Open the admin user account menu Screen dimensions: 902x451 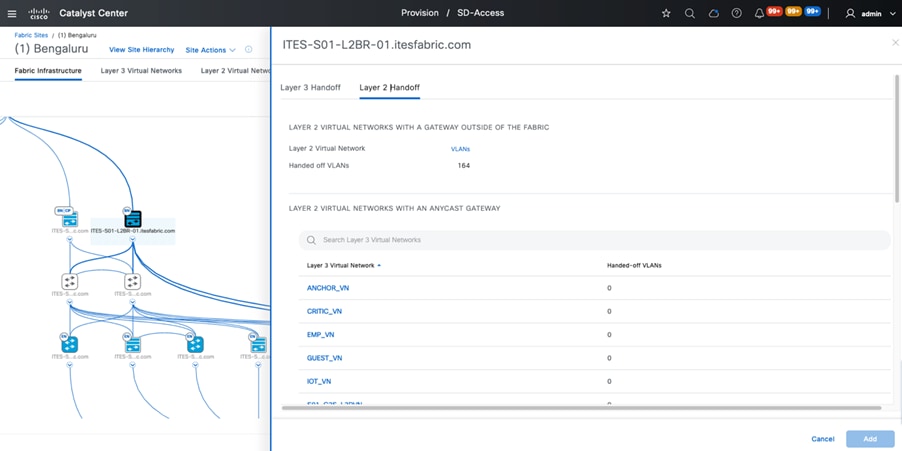871,13
